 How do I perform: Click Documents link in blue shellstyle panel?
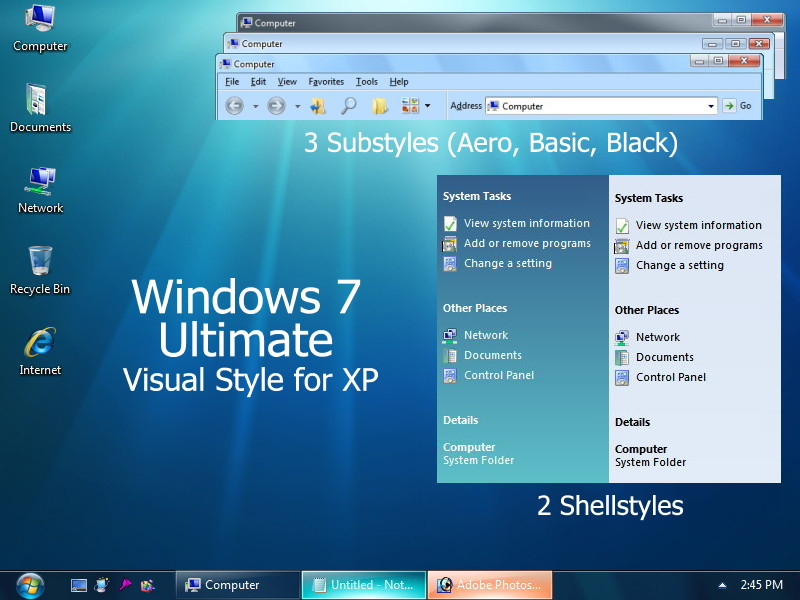[x=493, y=355]
